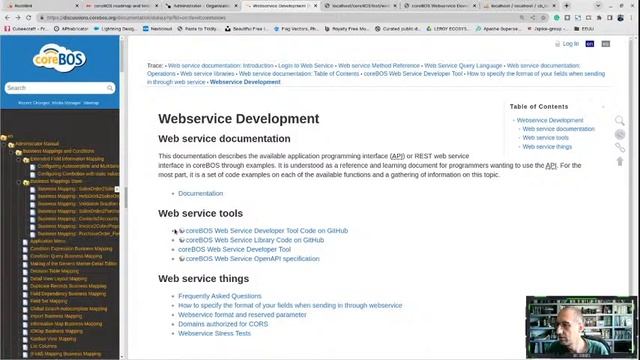Open Web Service Query Language in trace breadcrumb
Image resolution: width=640 pixels, height=360 pixels.
(463, 66)
